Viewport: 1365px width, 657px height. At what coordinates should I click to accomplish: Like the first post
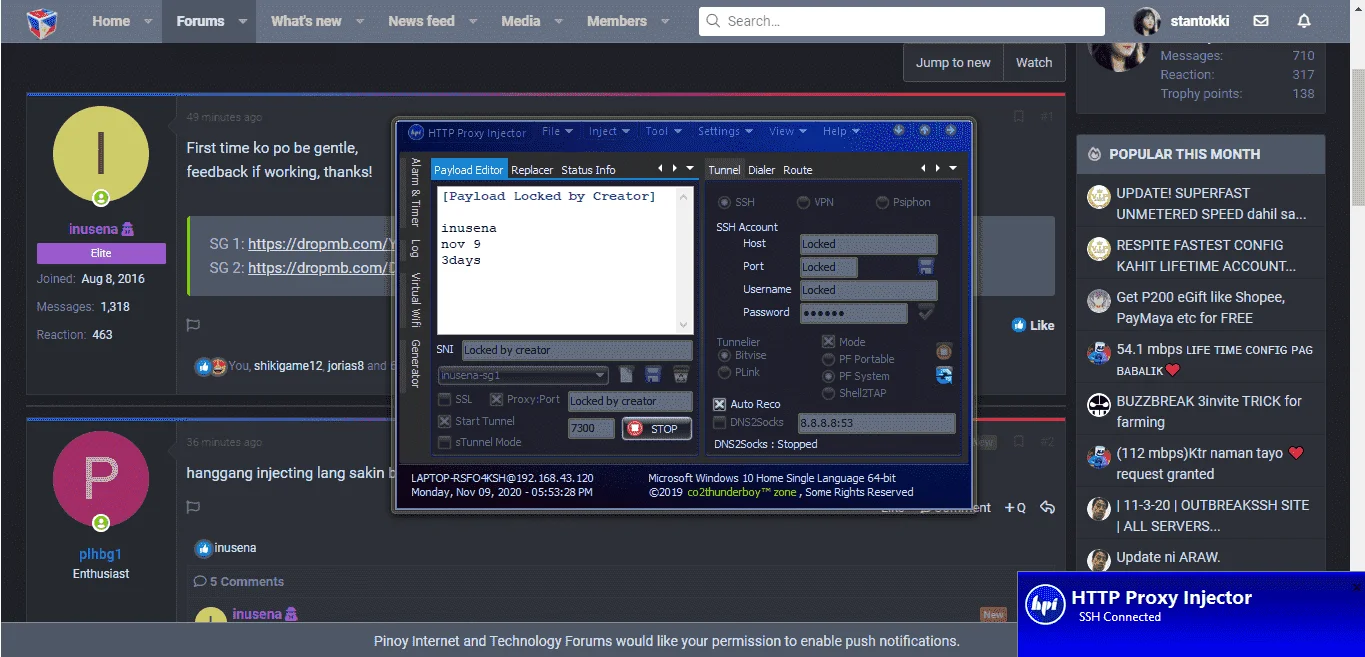(x=1033, y=325)
